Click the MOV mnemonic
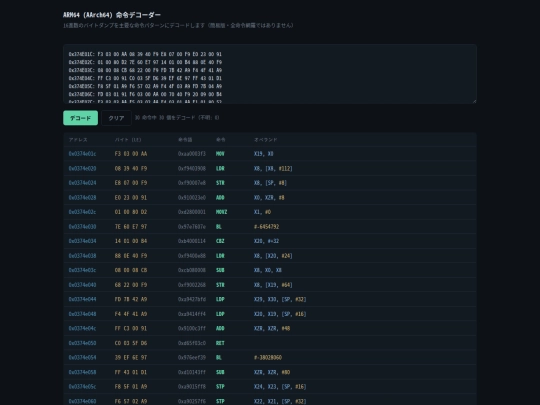 click(x=220, y=154)
